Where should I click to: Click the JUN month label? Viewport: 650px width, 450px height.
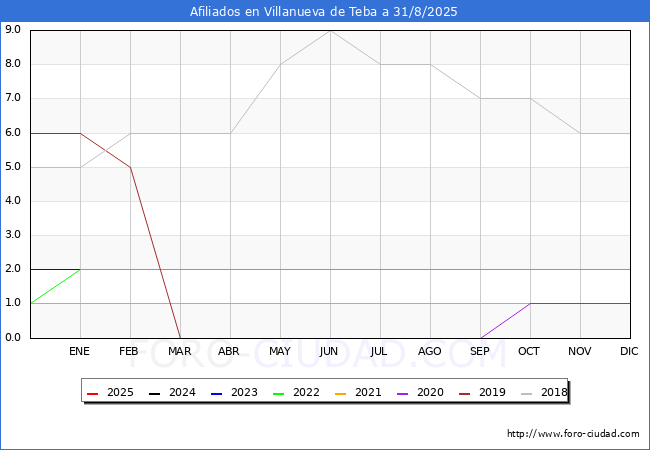click(x=329, y=351)
